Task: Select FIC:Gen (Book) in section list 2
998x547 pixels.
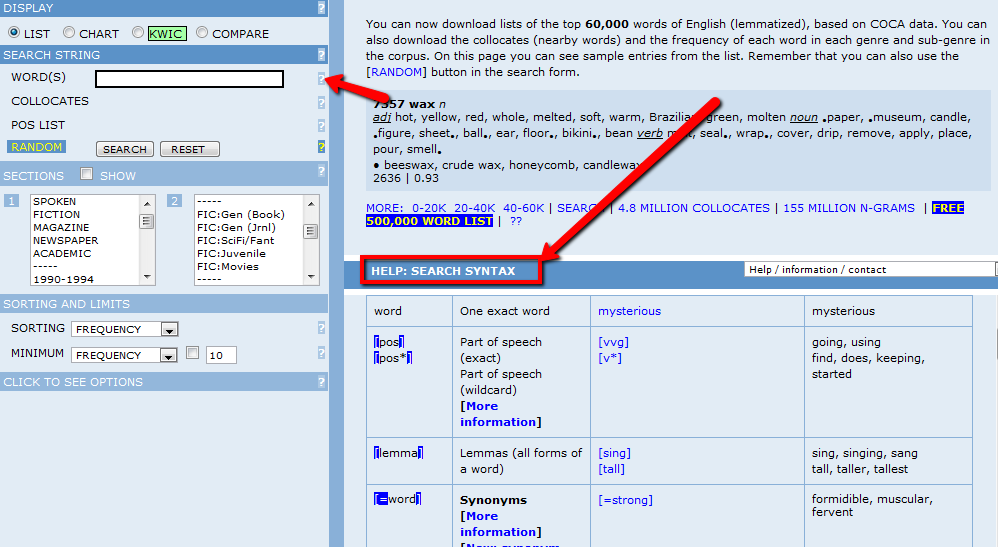Action: tap(241, 215)
